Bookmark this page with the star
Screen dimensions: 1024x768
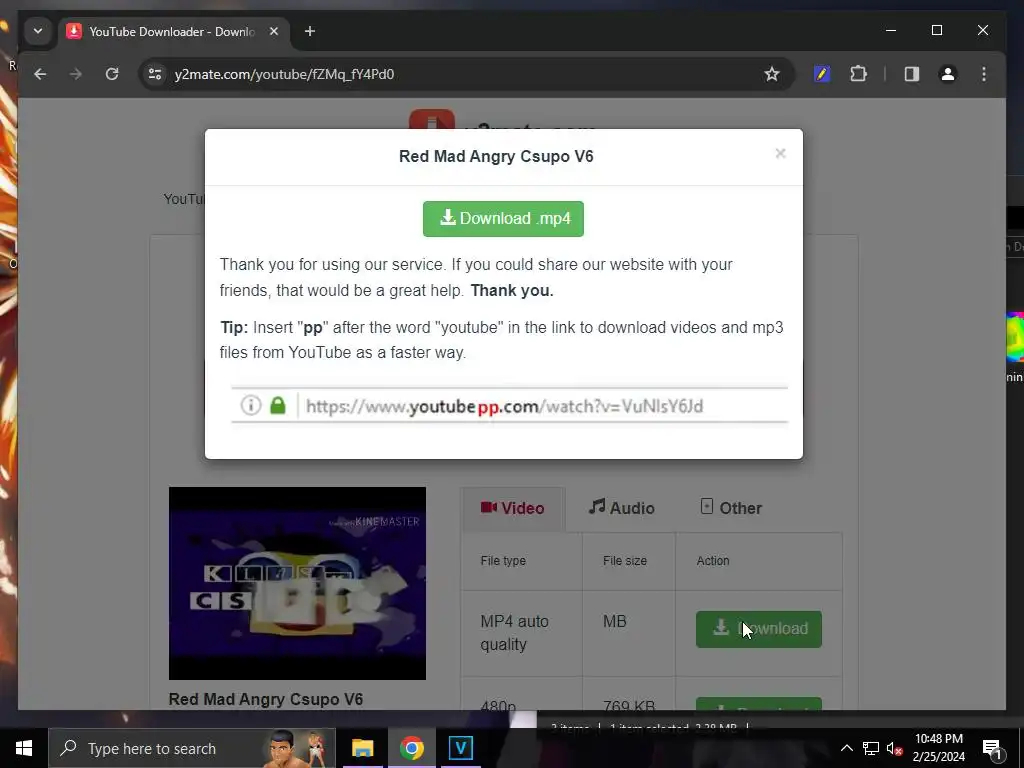[x=772, y=74]
